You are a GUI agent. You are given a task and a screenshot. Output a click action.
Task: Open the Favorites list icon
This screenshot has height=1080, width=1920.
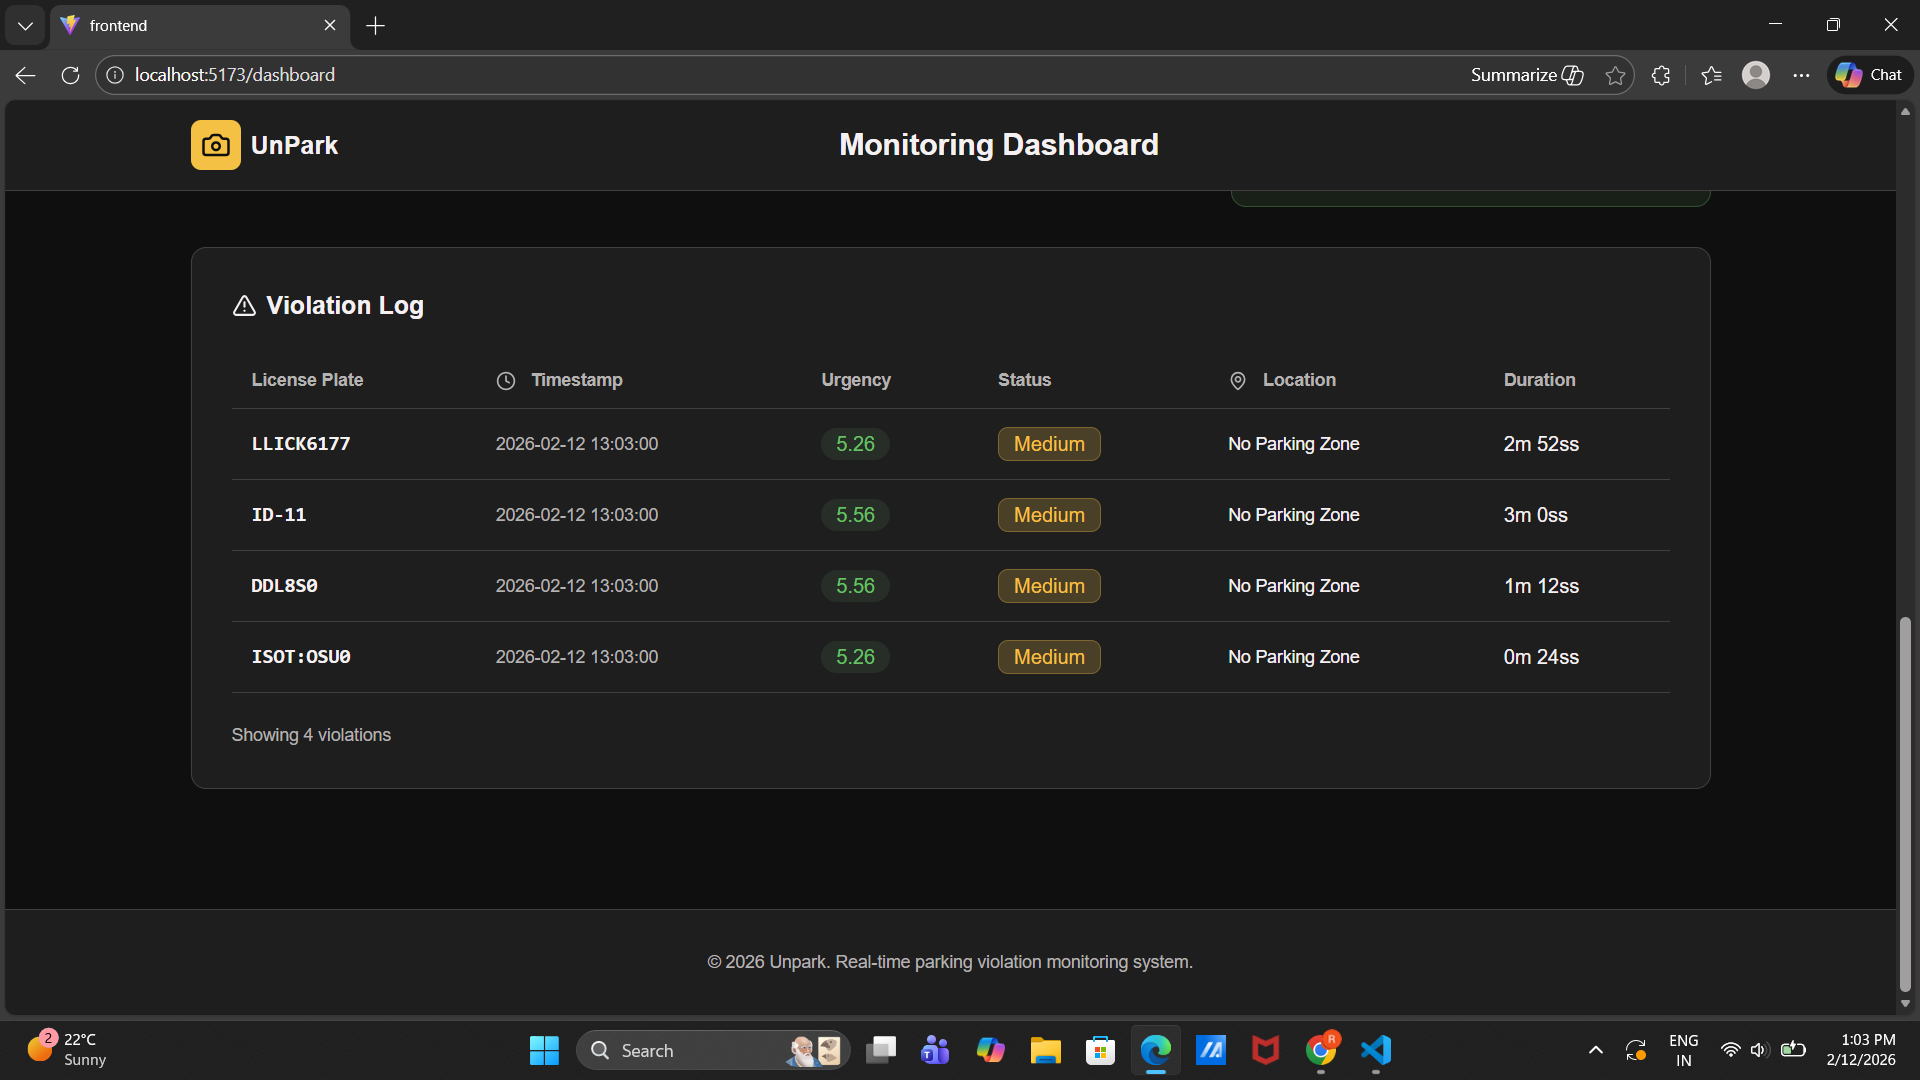1711,75
